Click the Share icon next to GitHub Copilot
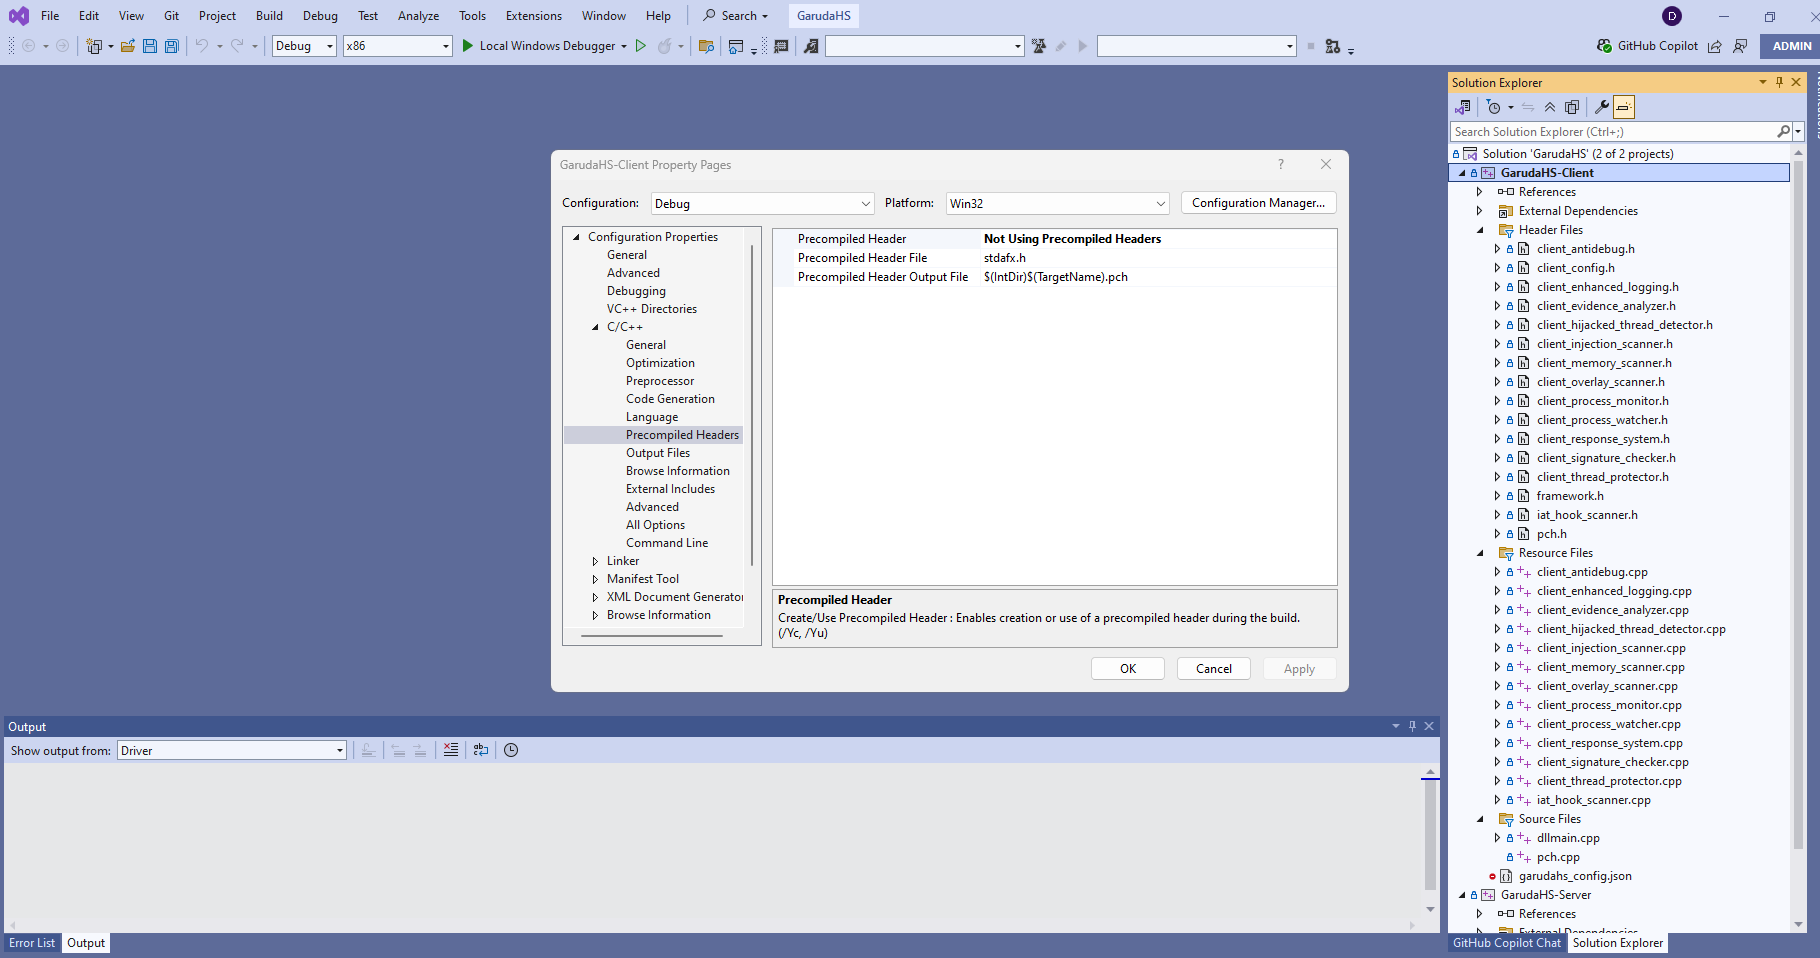Screen dimensions: 1820x958 click(1715, 46)
